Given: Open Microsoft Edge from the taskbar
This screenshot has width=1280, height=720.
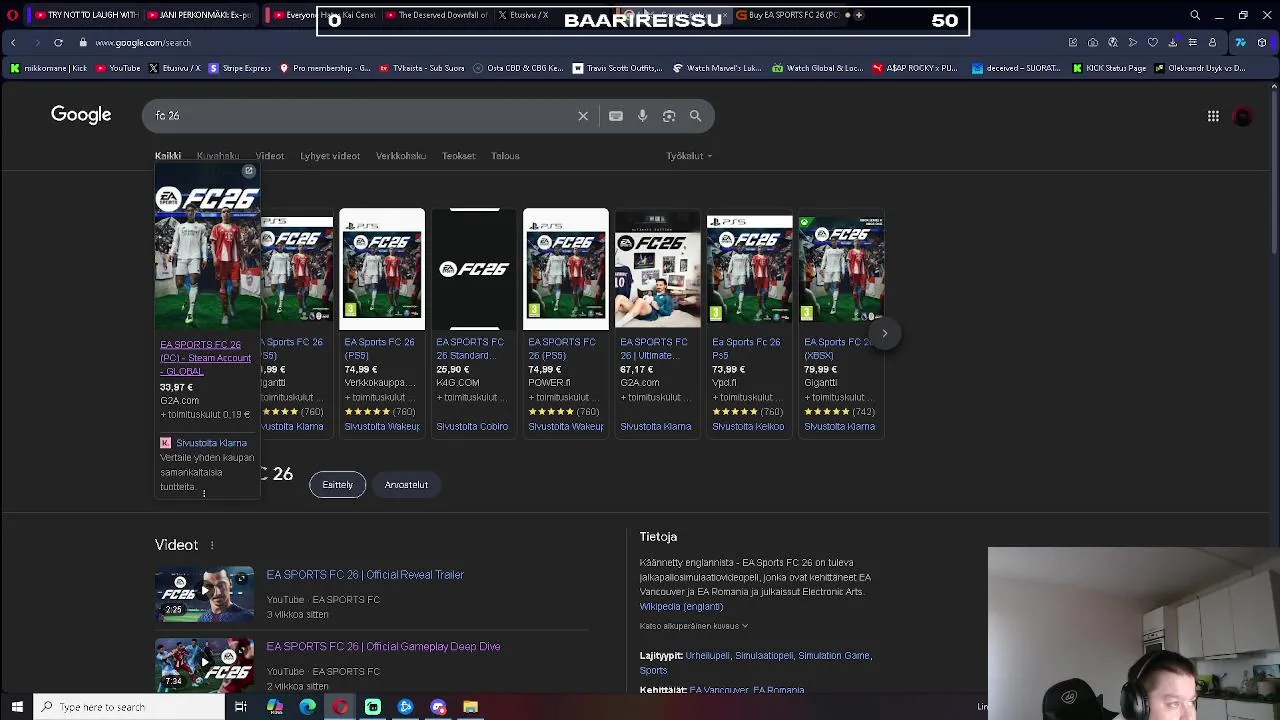Looking at the screenshot, I should tap(307, 707).
